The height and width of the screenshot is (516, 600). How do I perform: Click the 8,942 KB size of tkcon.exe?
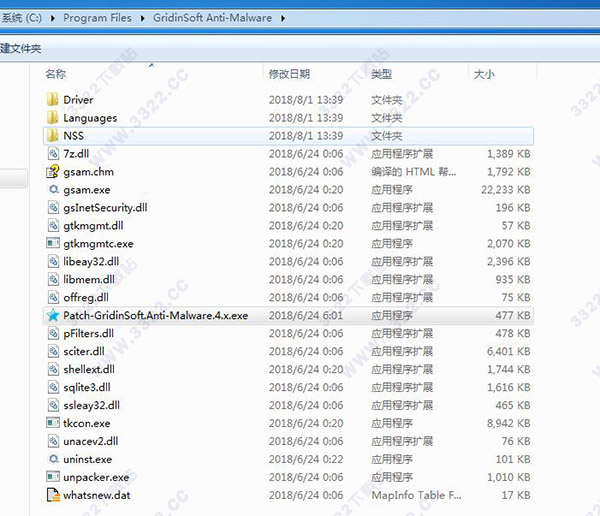(509, 423)
